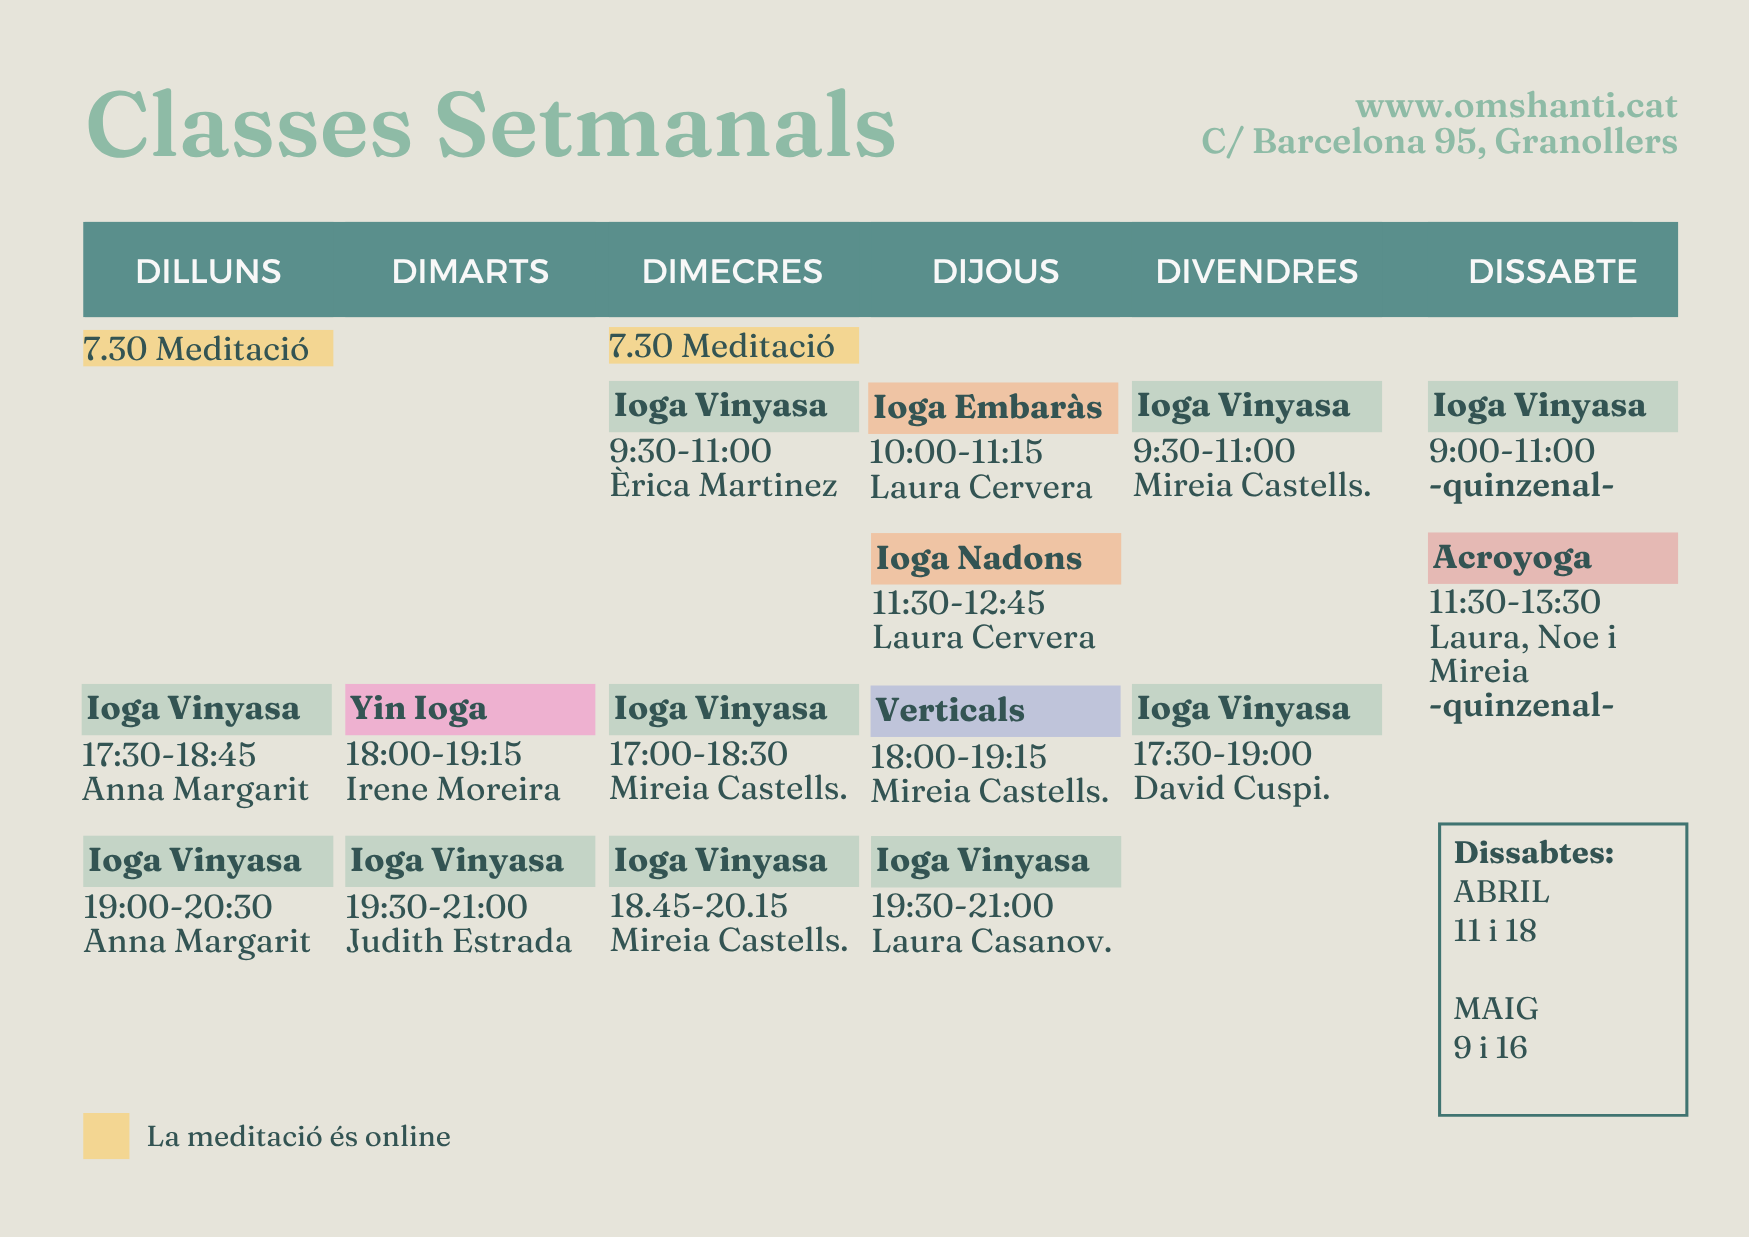
Task: Click the DISSABTE column header
Action: click(1552, 271)
